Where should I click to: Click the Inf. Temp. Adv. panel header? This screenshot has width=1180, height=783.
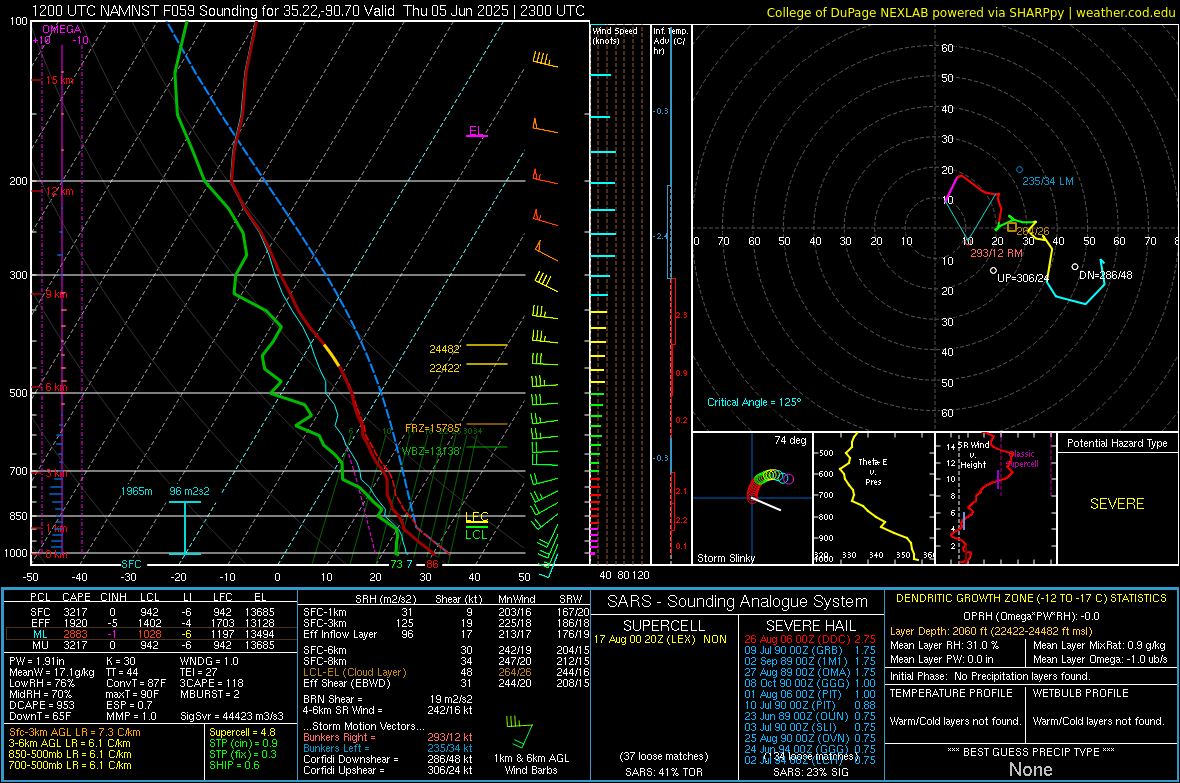tap(670, 41)
